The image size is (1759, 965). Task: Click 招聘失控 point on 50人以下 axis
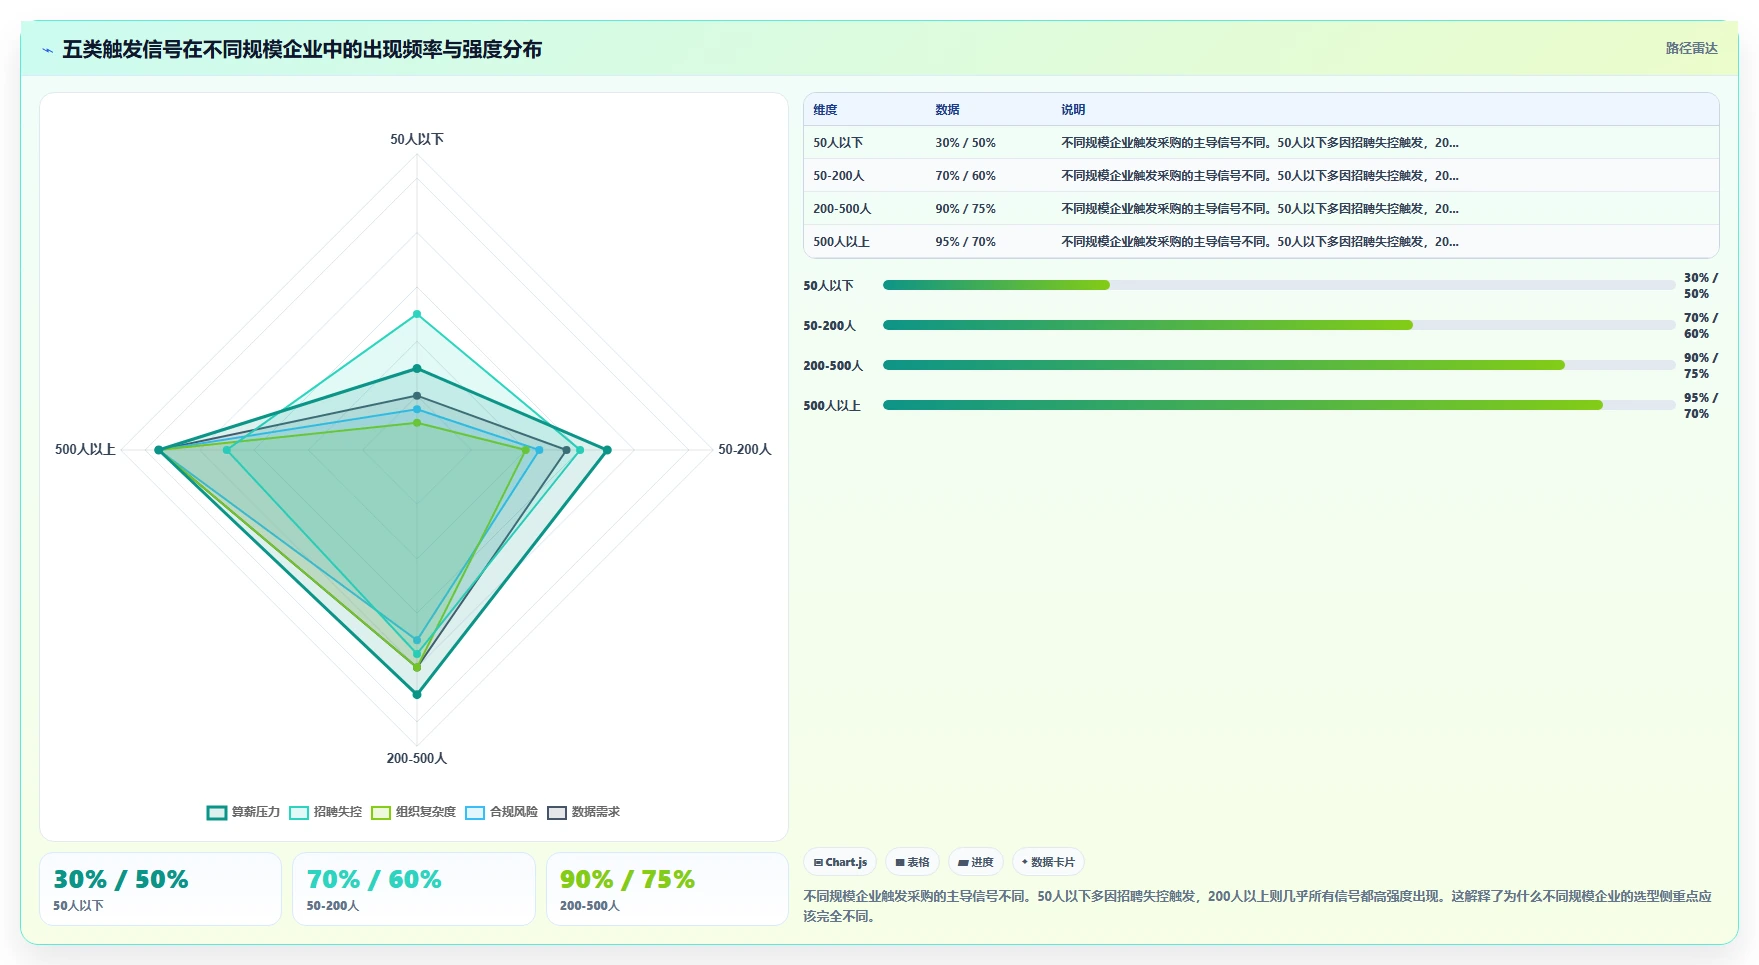417,314
